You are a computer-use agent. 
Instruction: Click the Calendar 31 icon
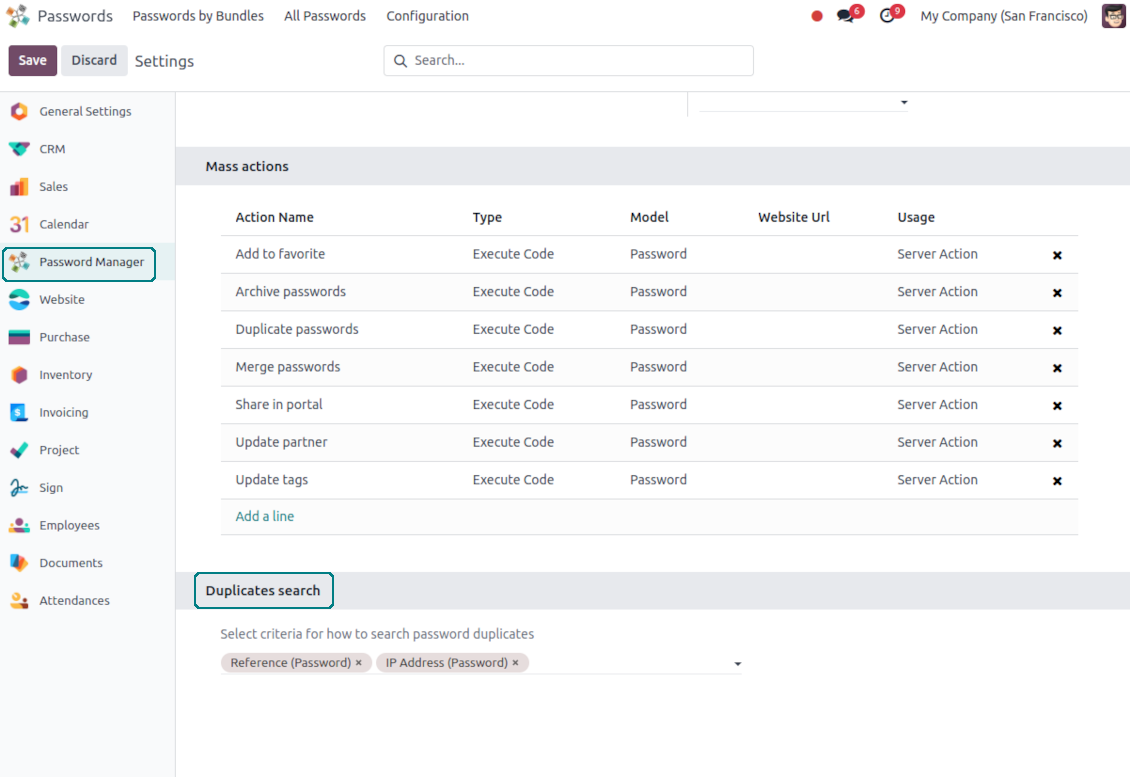(x=19, y=224)
